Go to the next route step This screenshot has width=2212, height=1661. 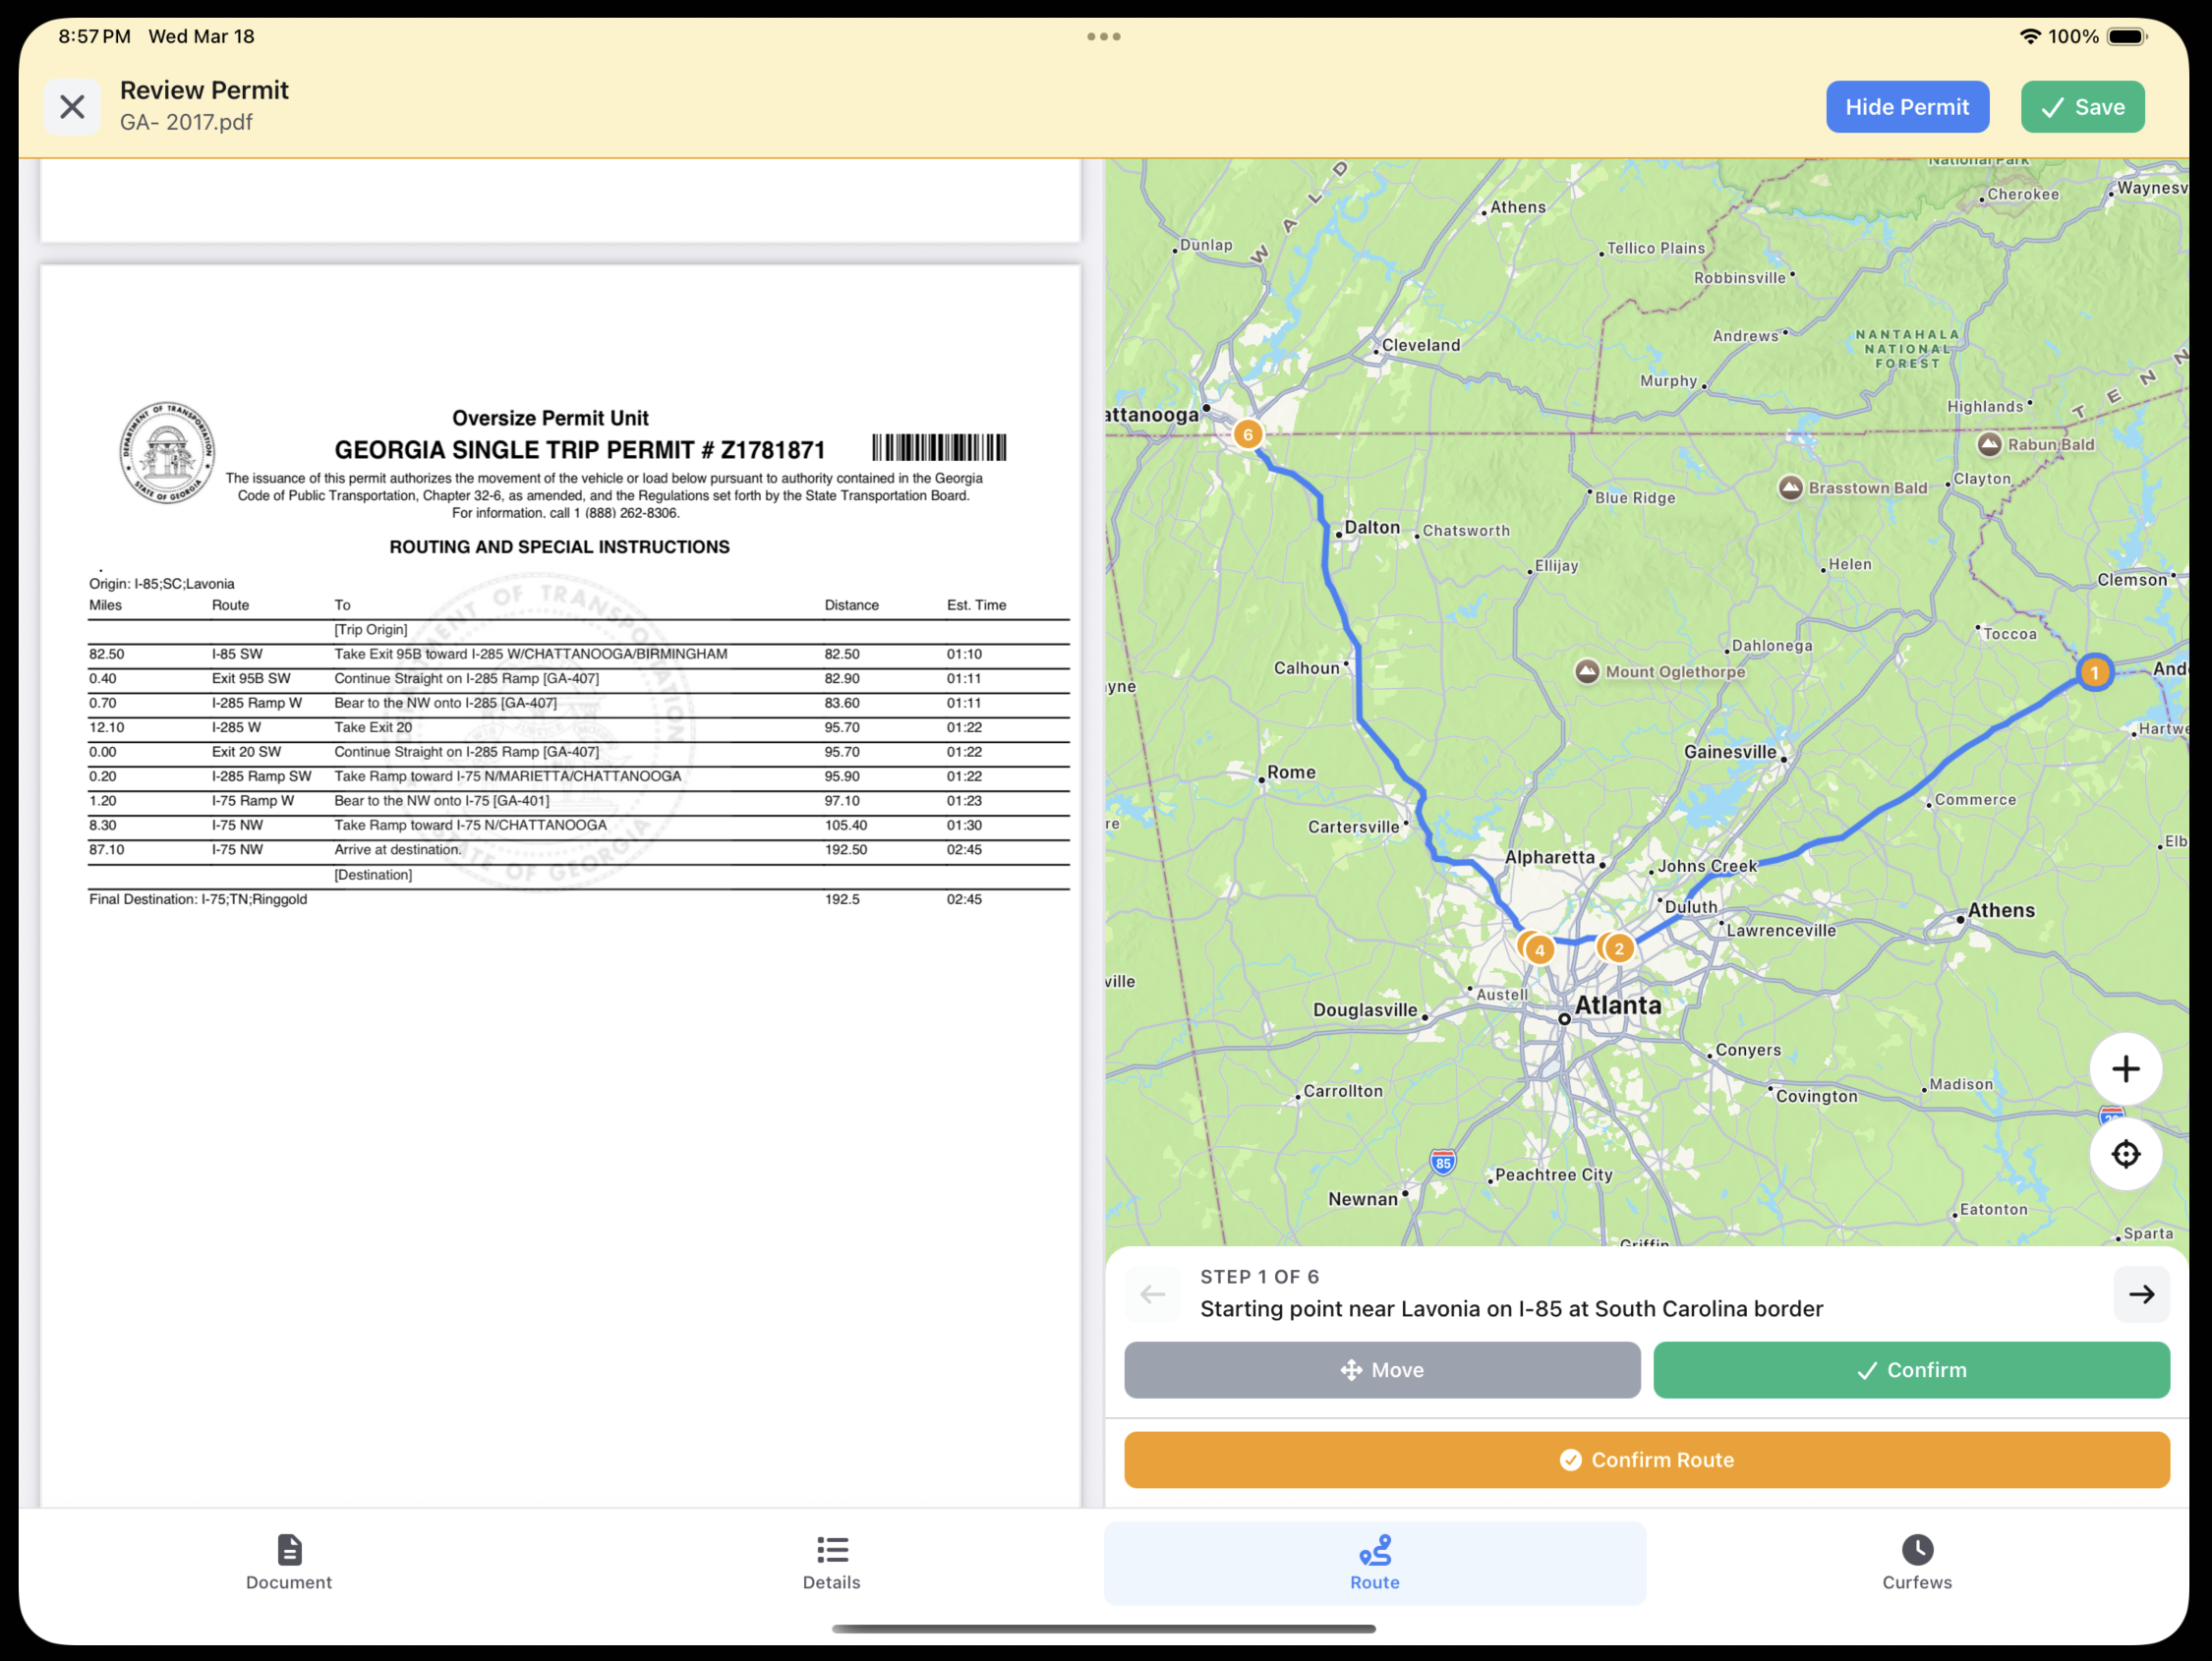tap(2141, 1294)
